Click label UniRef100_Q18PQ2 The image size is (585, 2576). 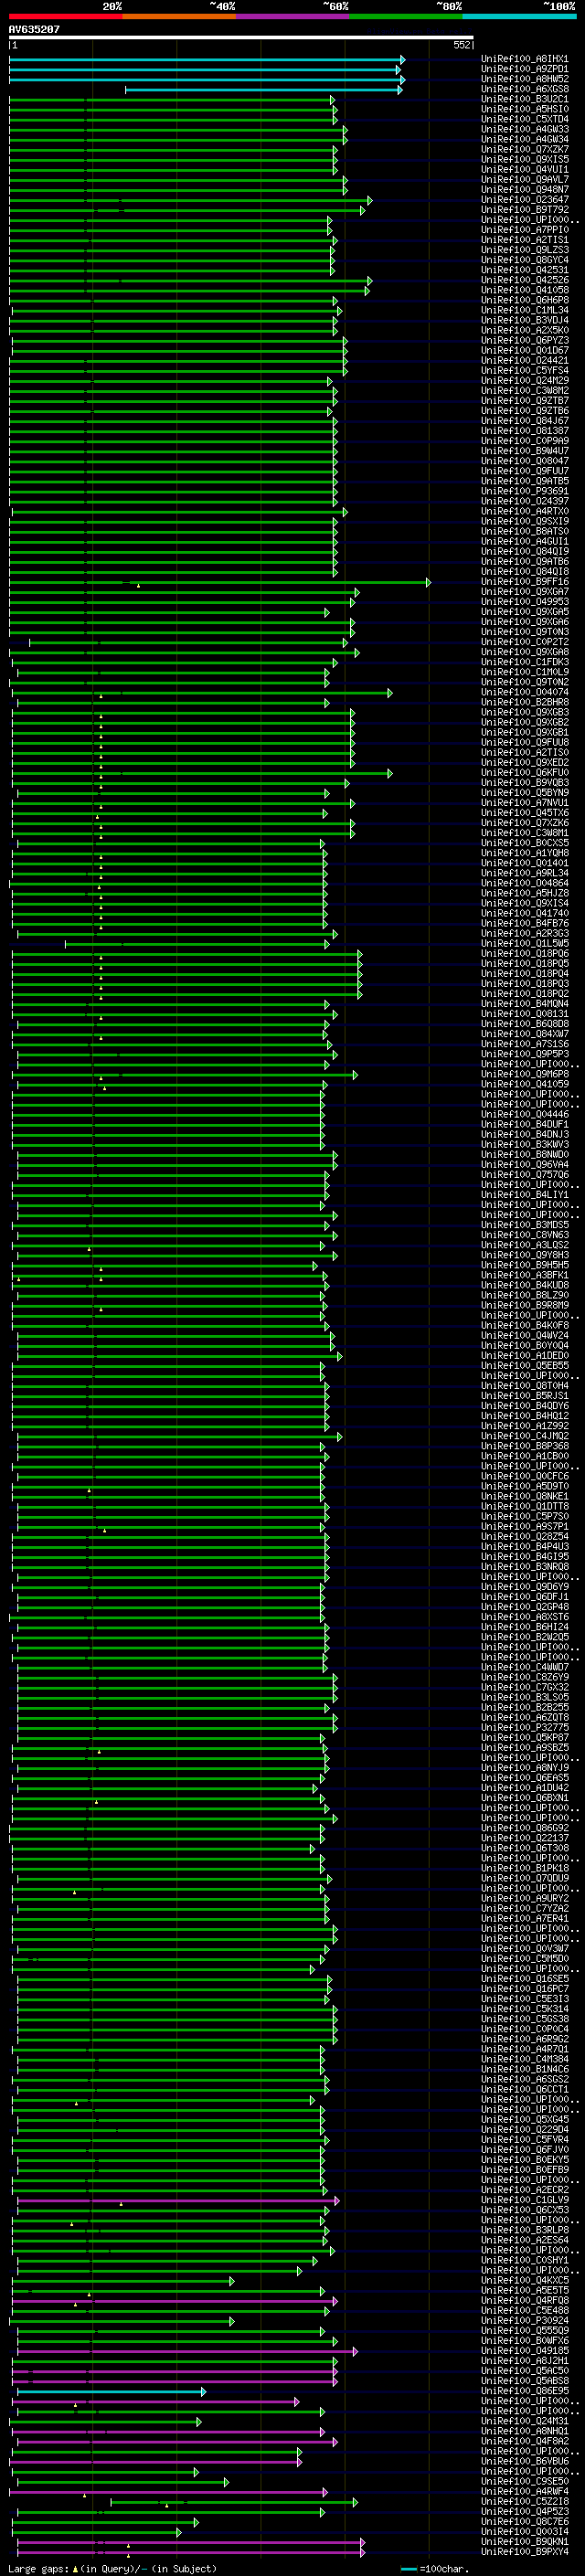525,993
